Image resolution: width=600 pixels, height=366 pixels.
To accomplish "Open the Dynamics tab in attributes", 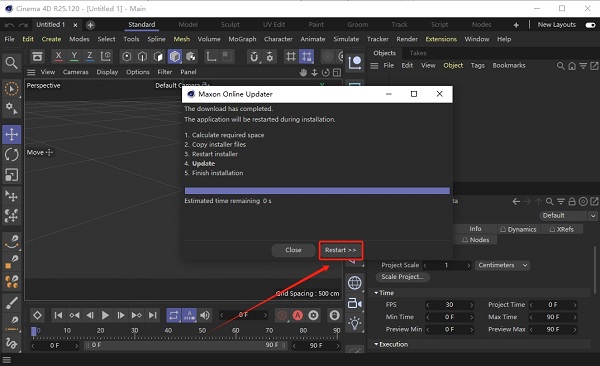I will point(518,229).
